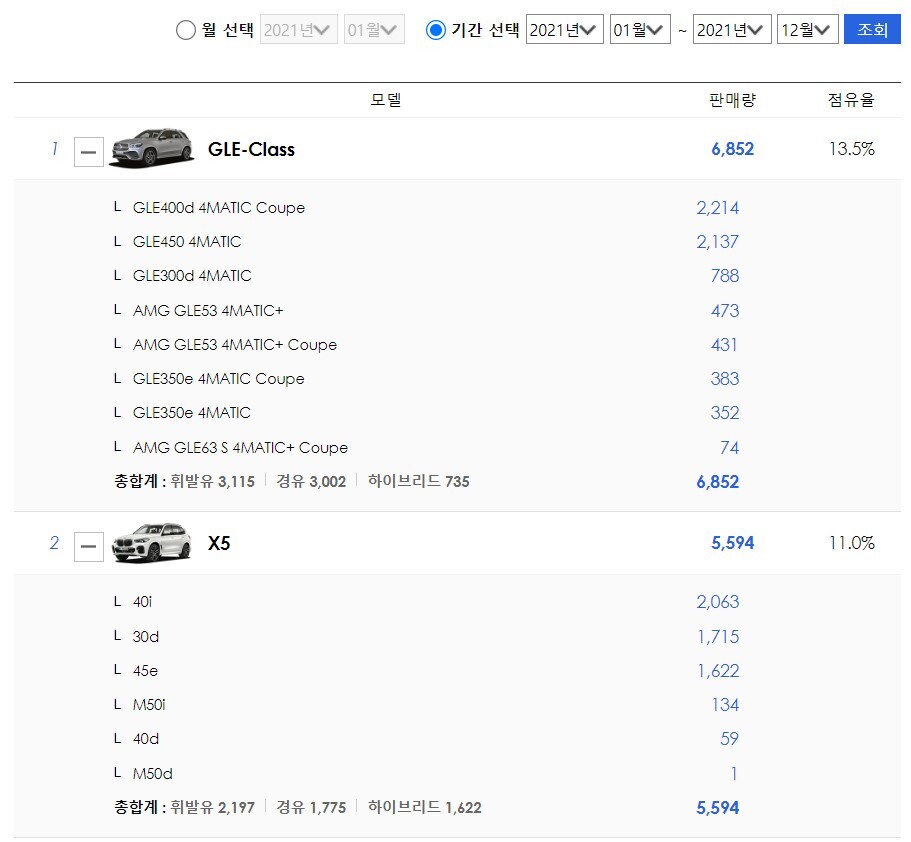Click GLE-Class 경유 3,002 total
The height and width of the screenshot is (842, 911).
click(311, 481)
